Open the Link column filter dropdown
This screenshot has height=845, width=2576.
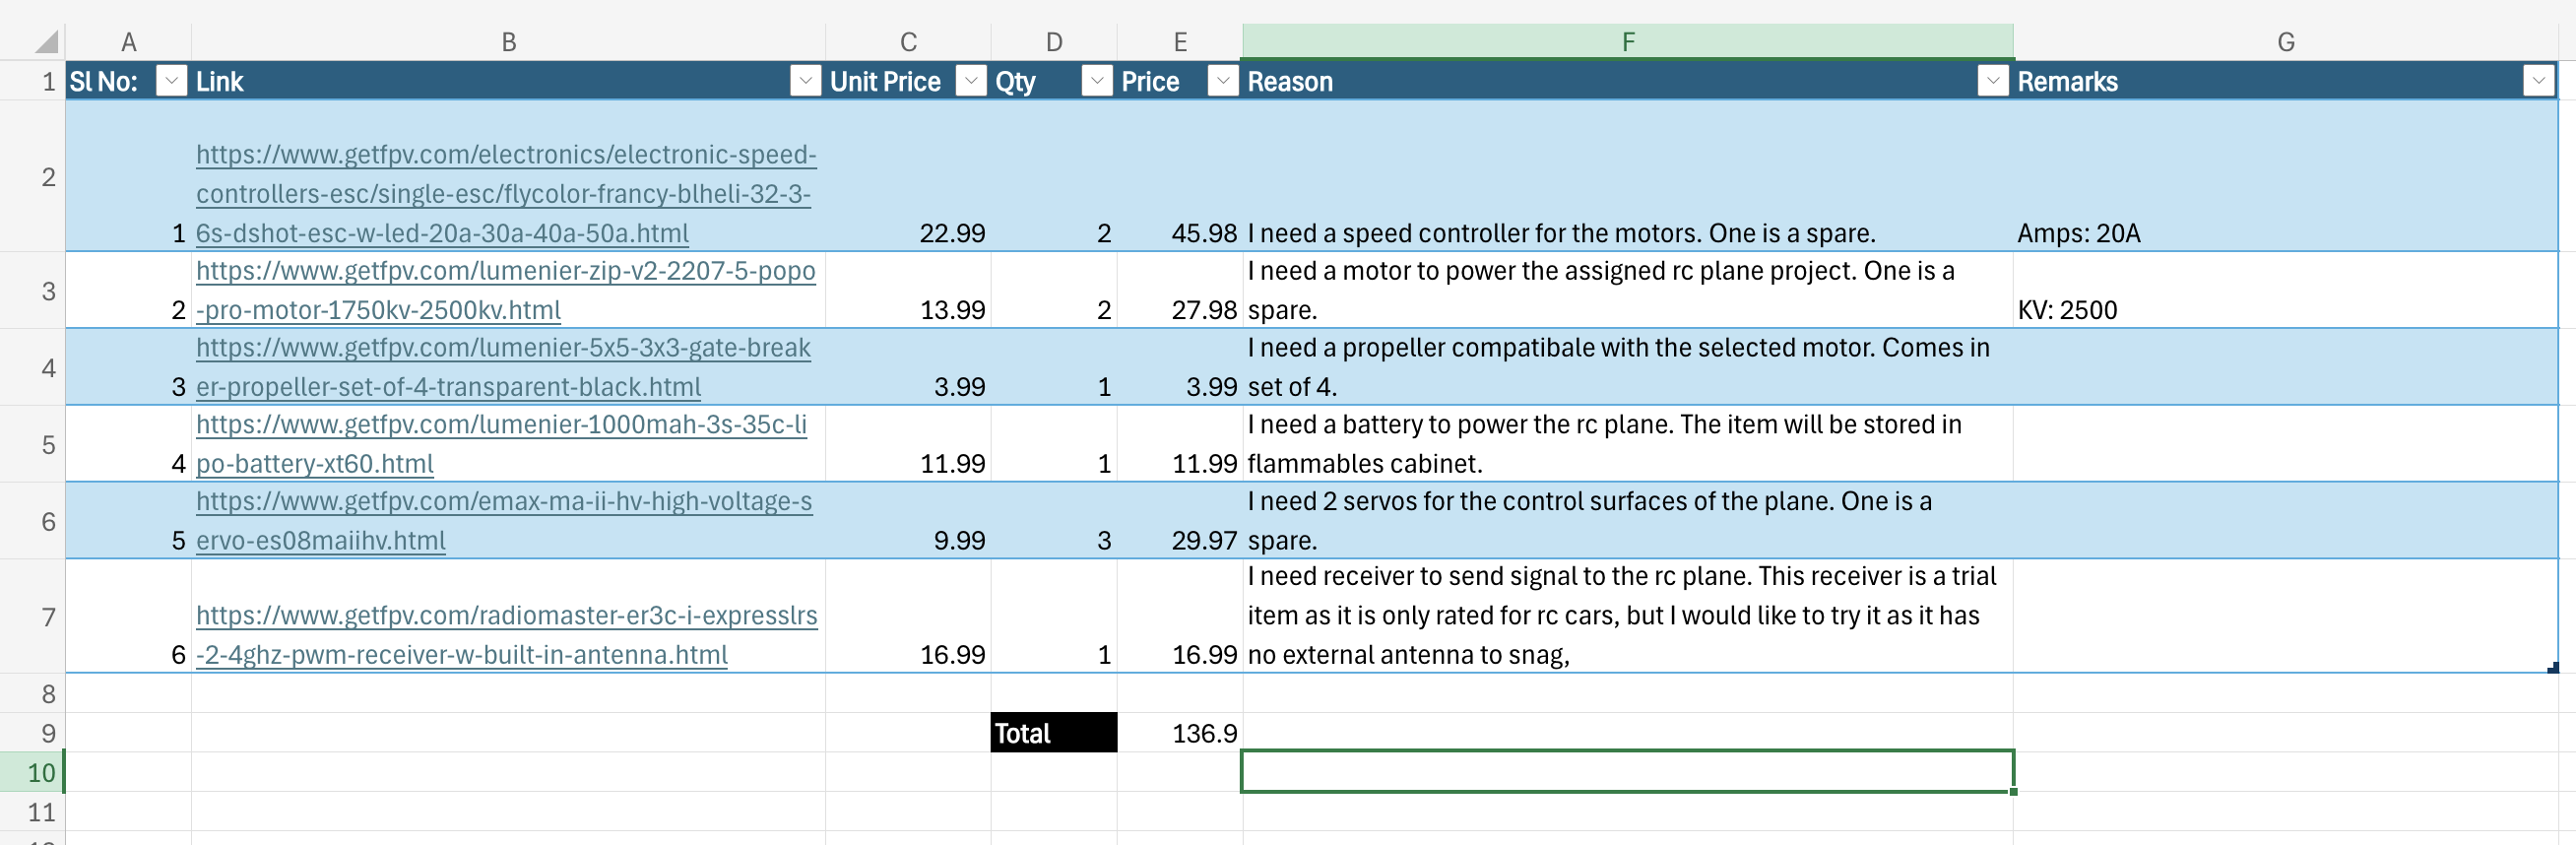click(x=804, y=81)
